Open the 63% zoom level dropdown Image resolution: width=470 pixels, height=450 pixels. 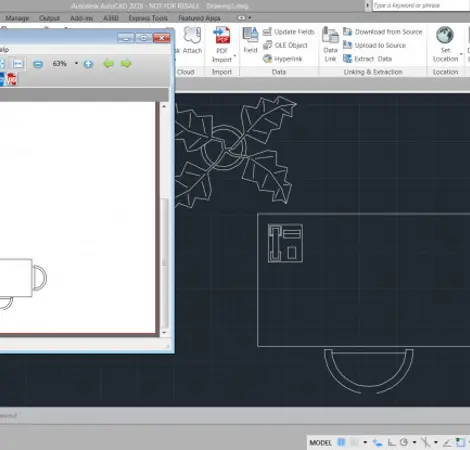point(76,63)
